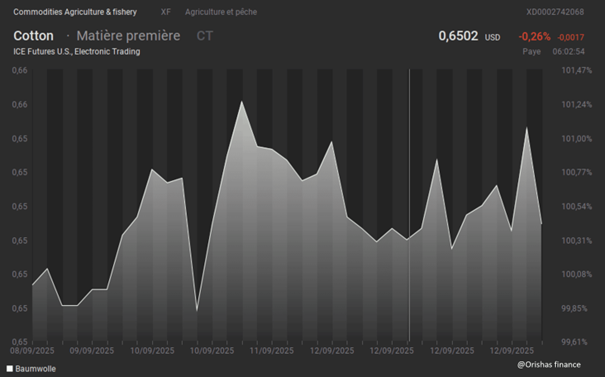Click the 09/09/2025 axis date
Viewport: 605px width, 377px height.
92,351
